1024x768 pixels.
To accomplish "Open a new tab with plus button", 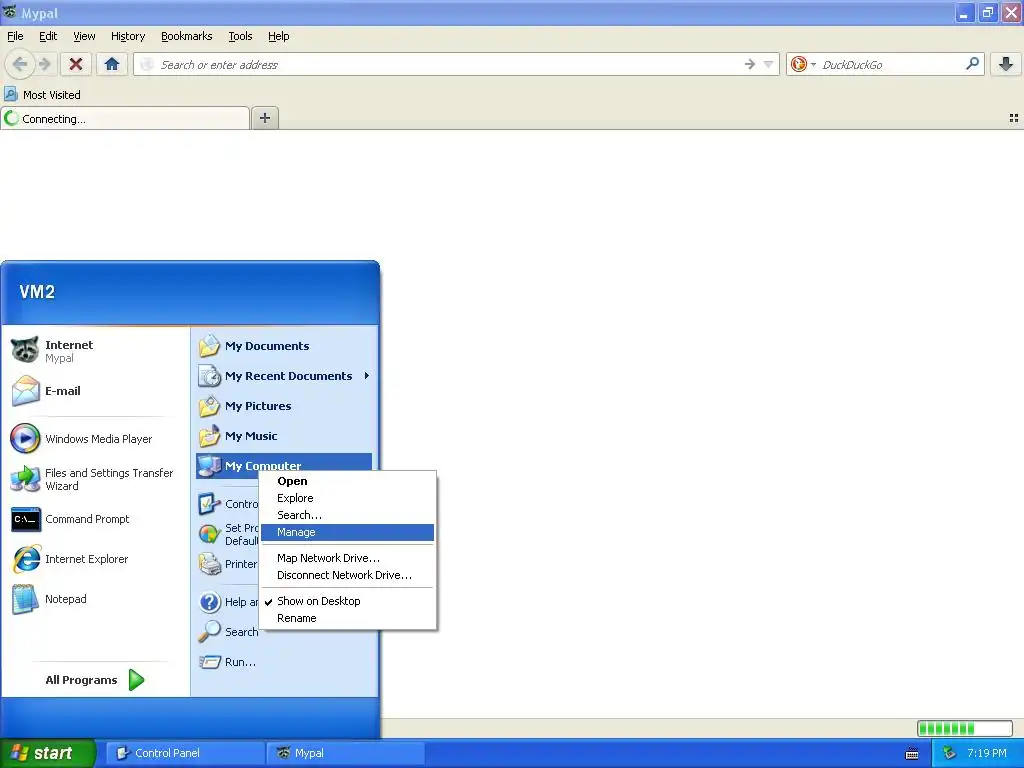I will pyautogui.click(x=264, y=118).
